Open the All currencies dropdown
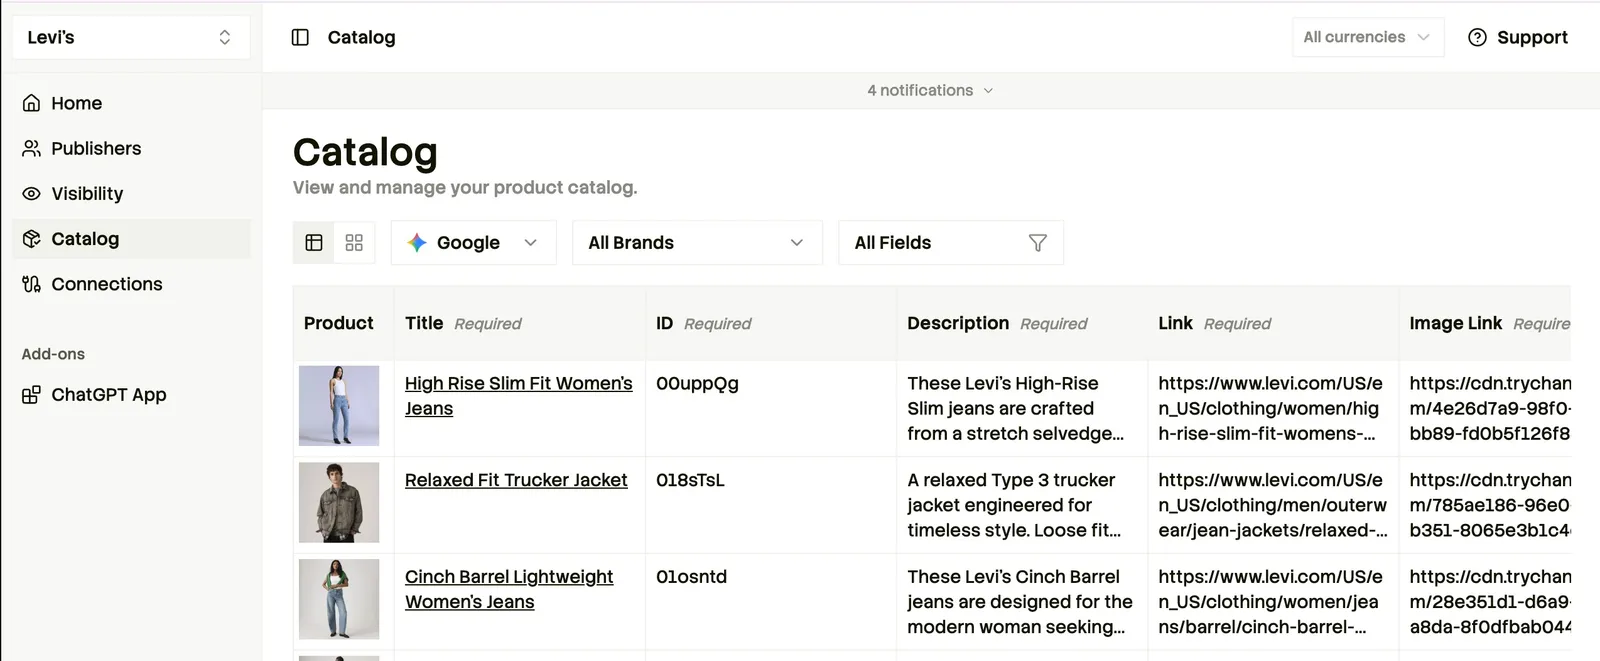 (x=1367, y=37)
